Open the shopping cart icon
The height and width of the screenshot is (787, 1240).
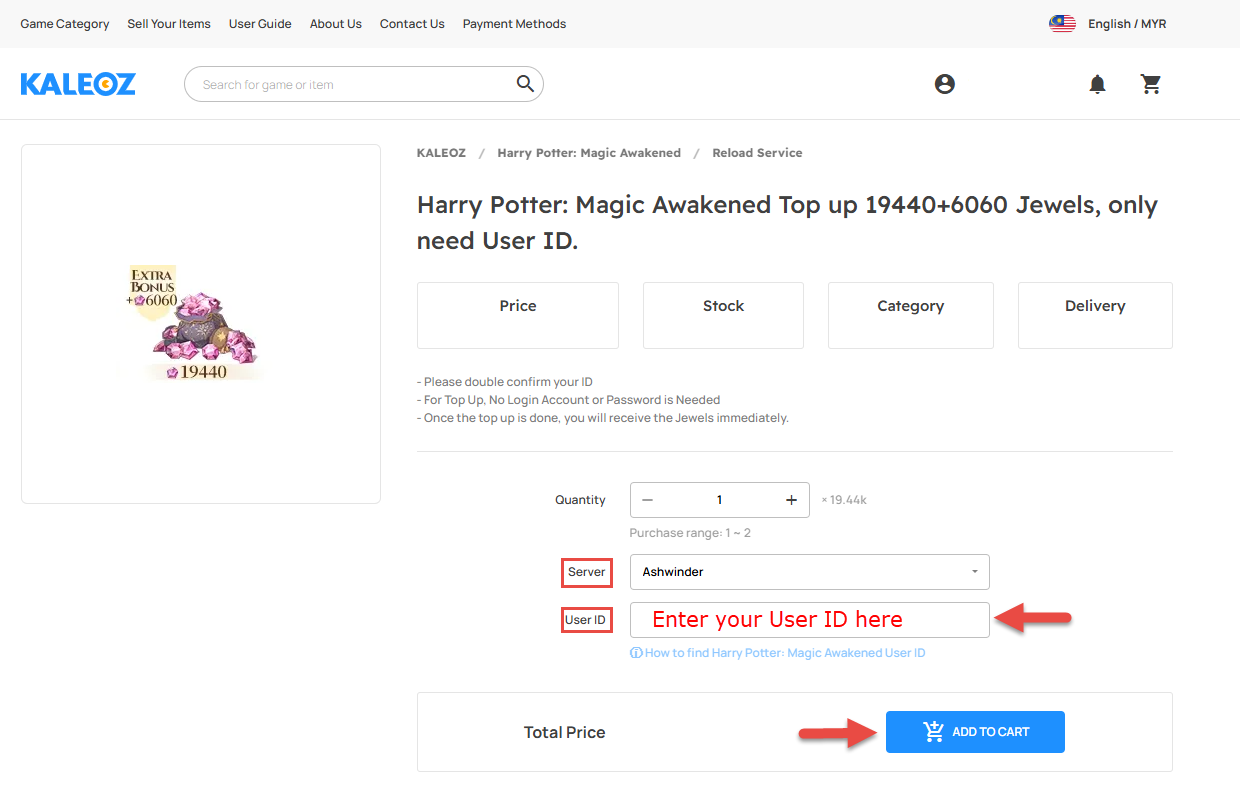[x=1151, y=84]
